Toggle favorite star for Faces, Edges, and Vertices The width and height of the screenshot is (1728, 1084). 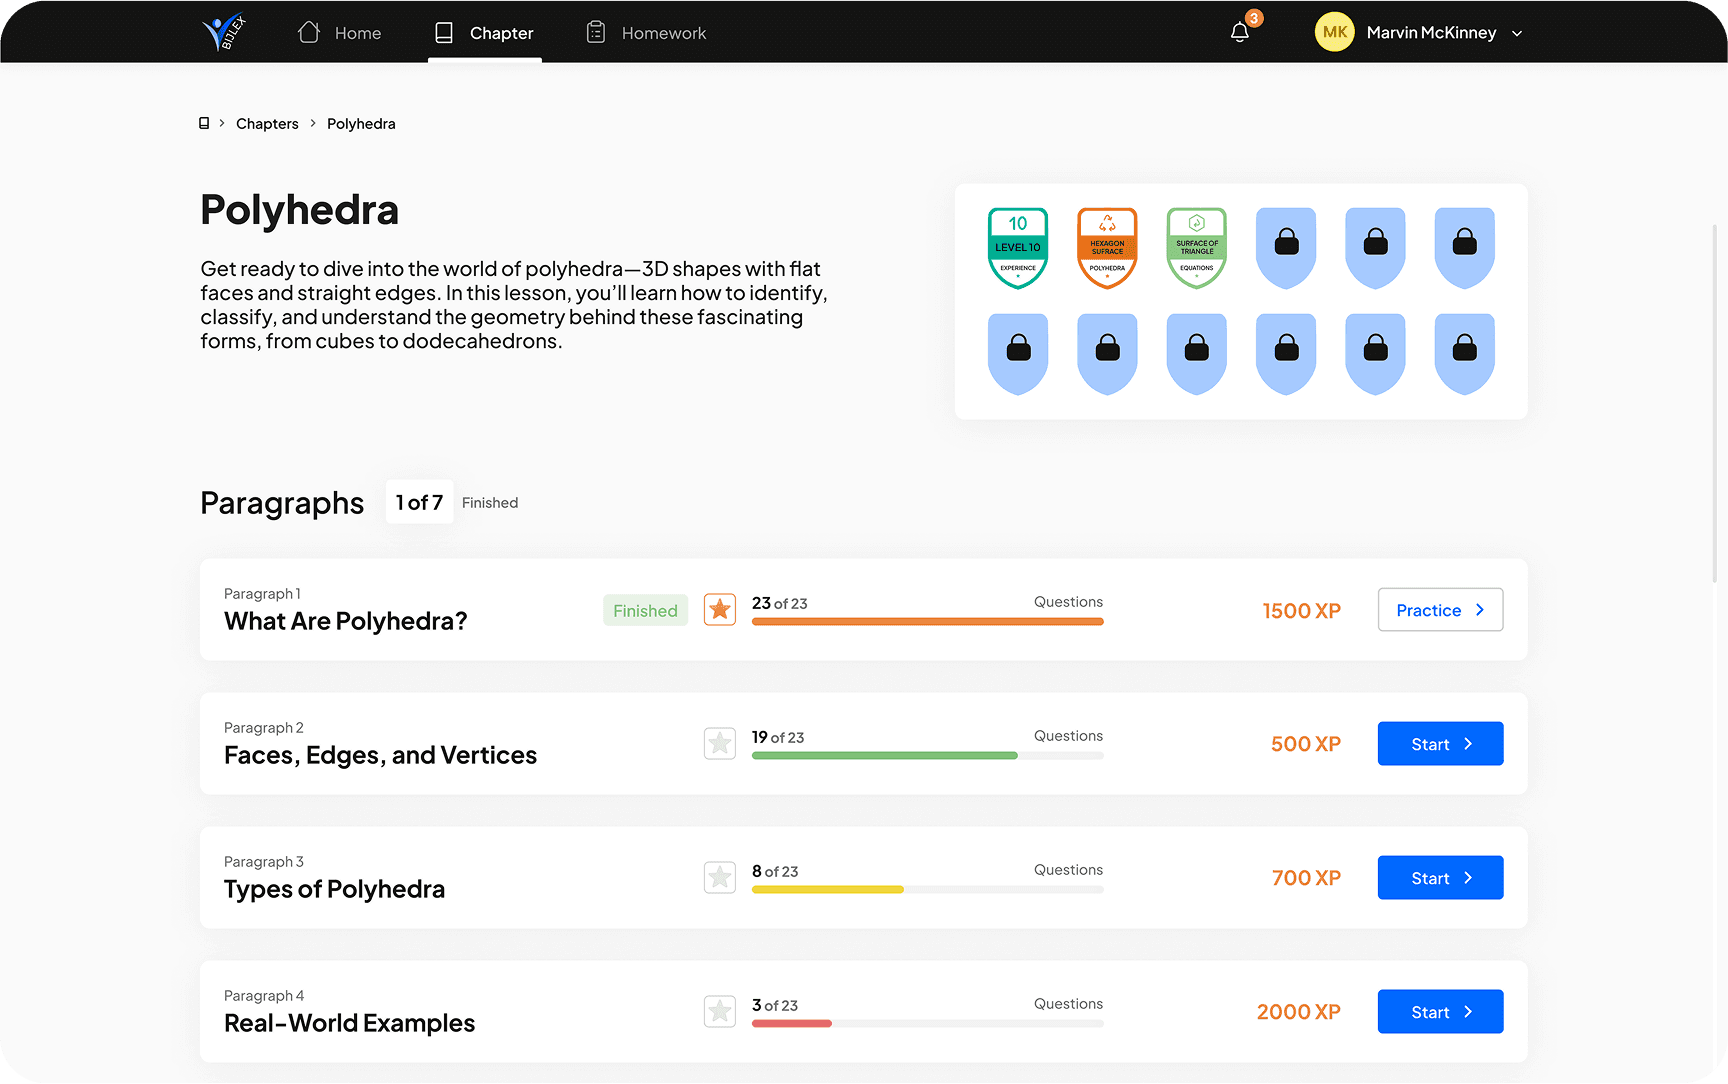720,743
